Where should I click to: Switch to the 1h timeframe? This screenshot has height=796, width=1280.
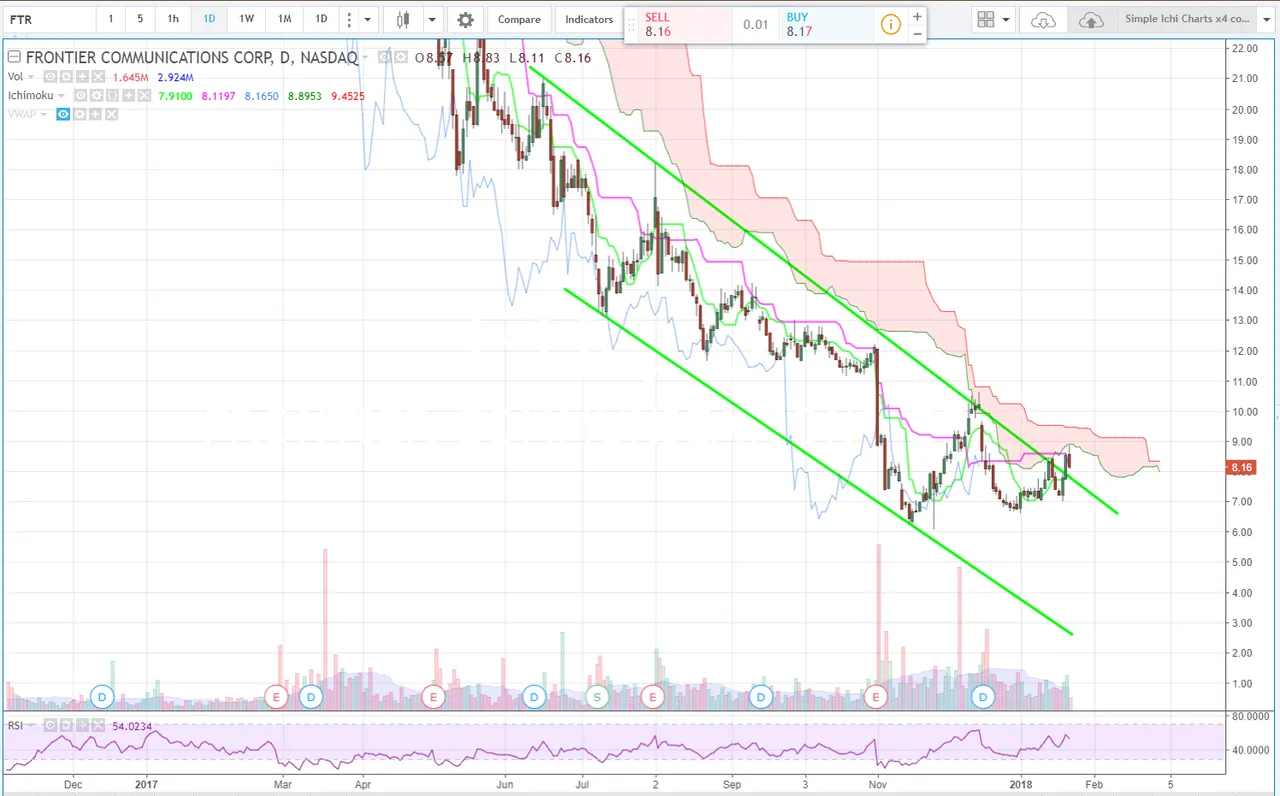click(x=173, y=19)
